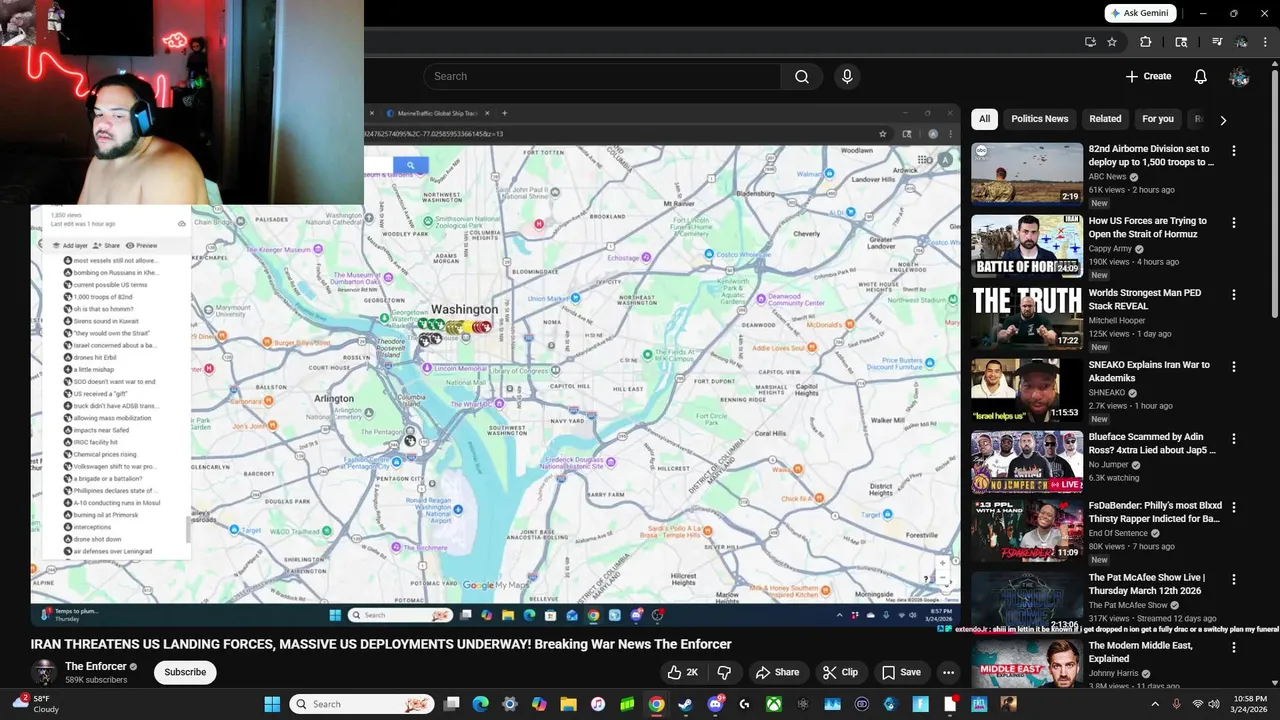Select the Related chip

1105,119
